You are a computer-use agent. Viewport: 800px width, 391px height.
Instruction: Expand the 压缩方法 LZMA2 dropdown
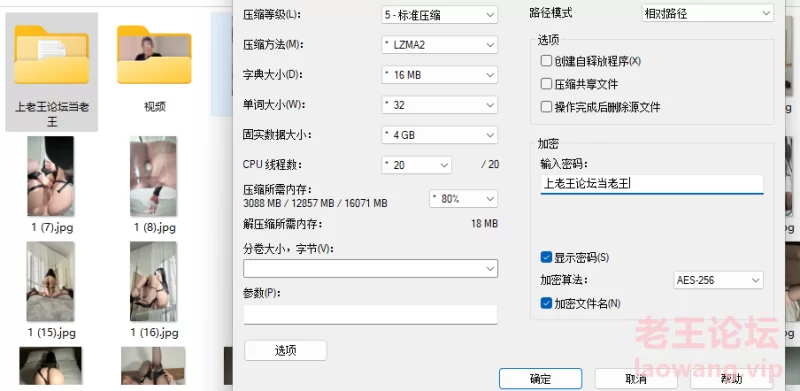click(x=439, y=45)
